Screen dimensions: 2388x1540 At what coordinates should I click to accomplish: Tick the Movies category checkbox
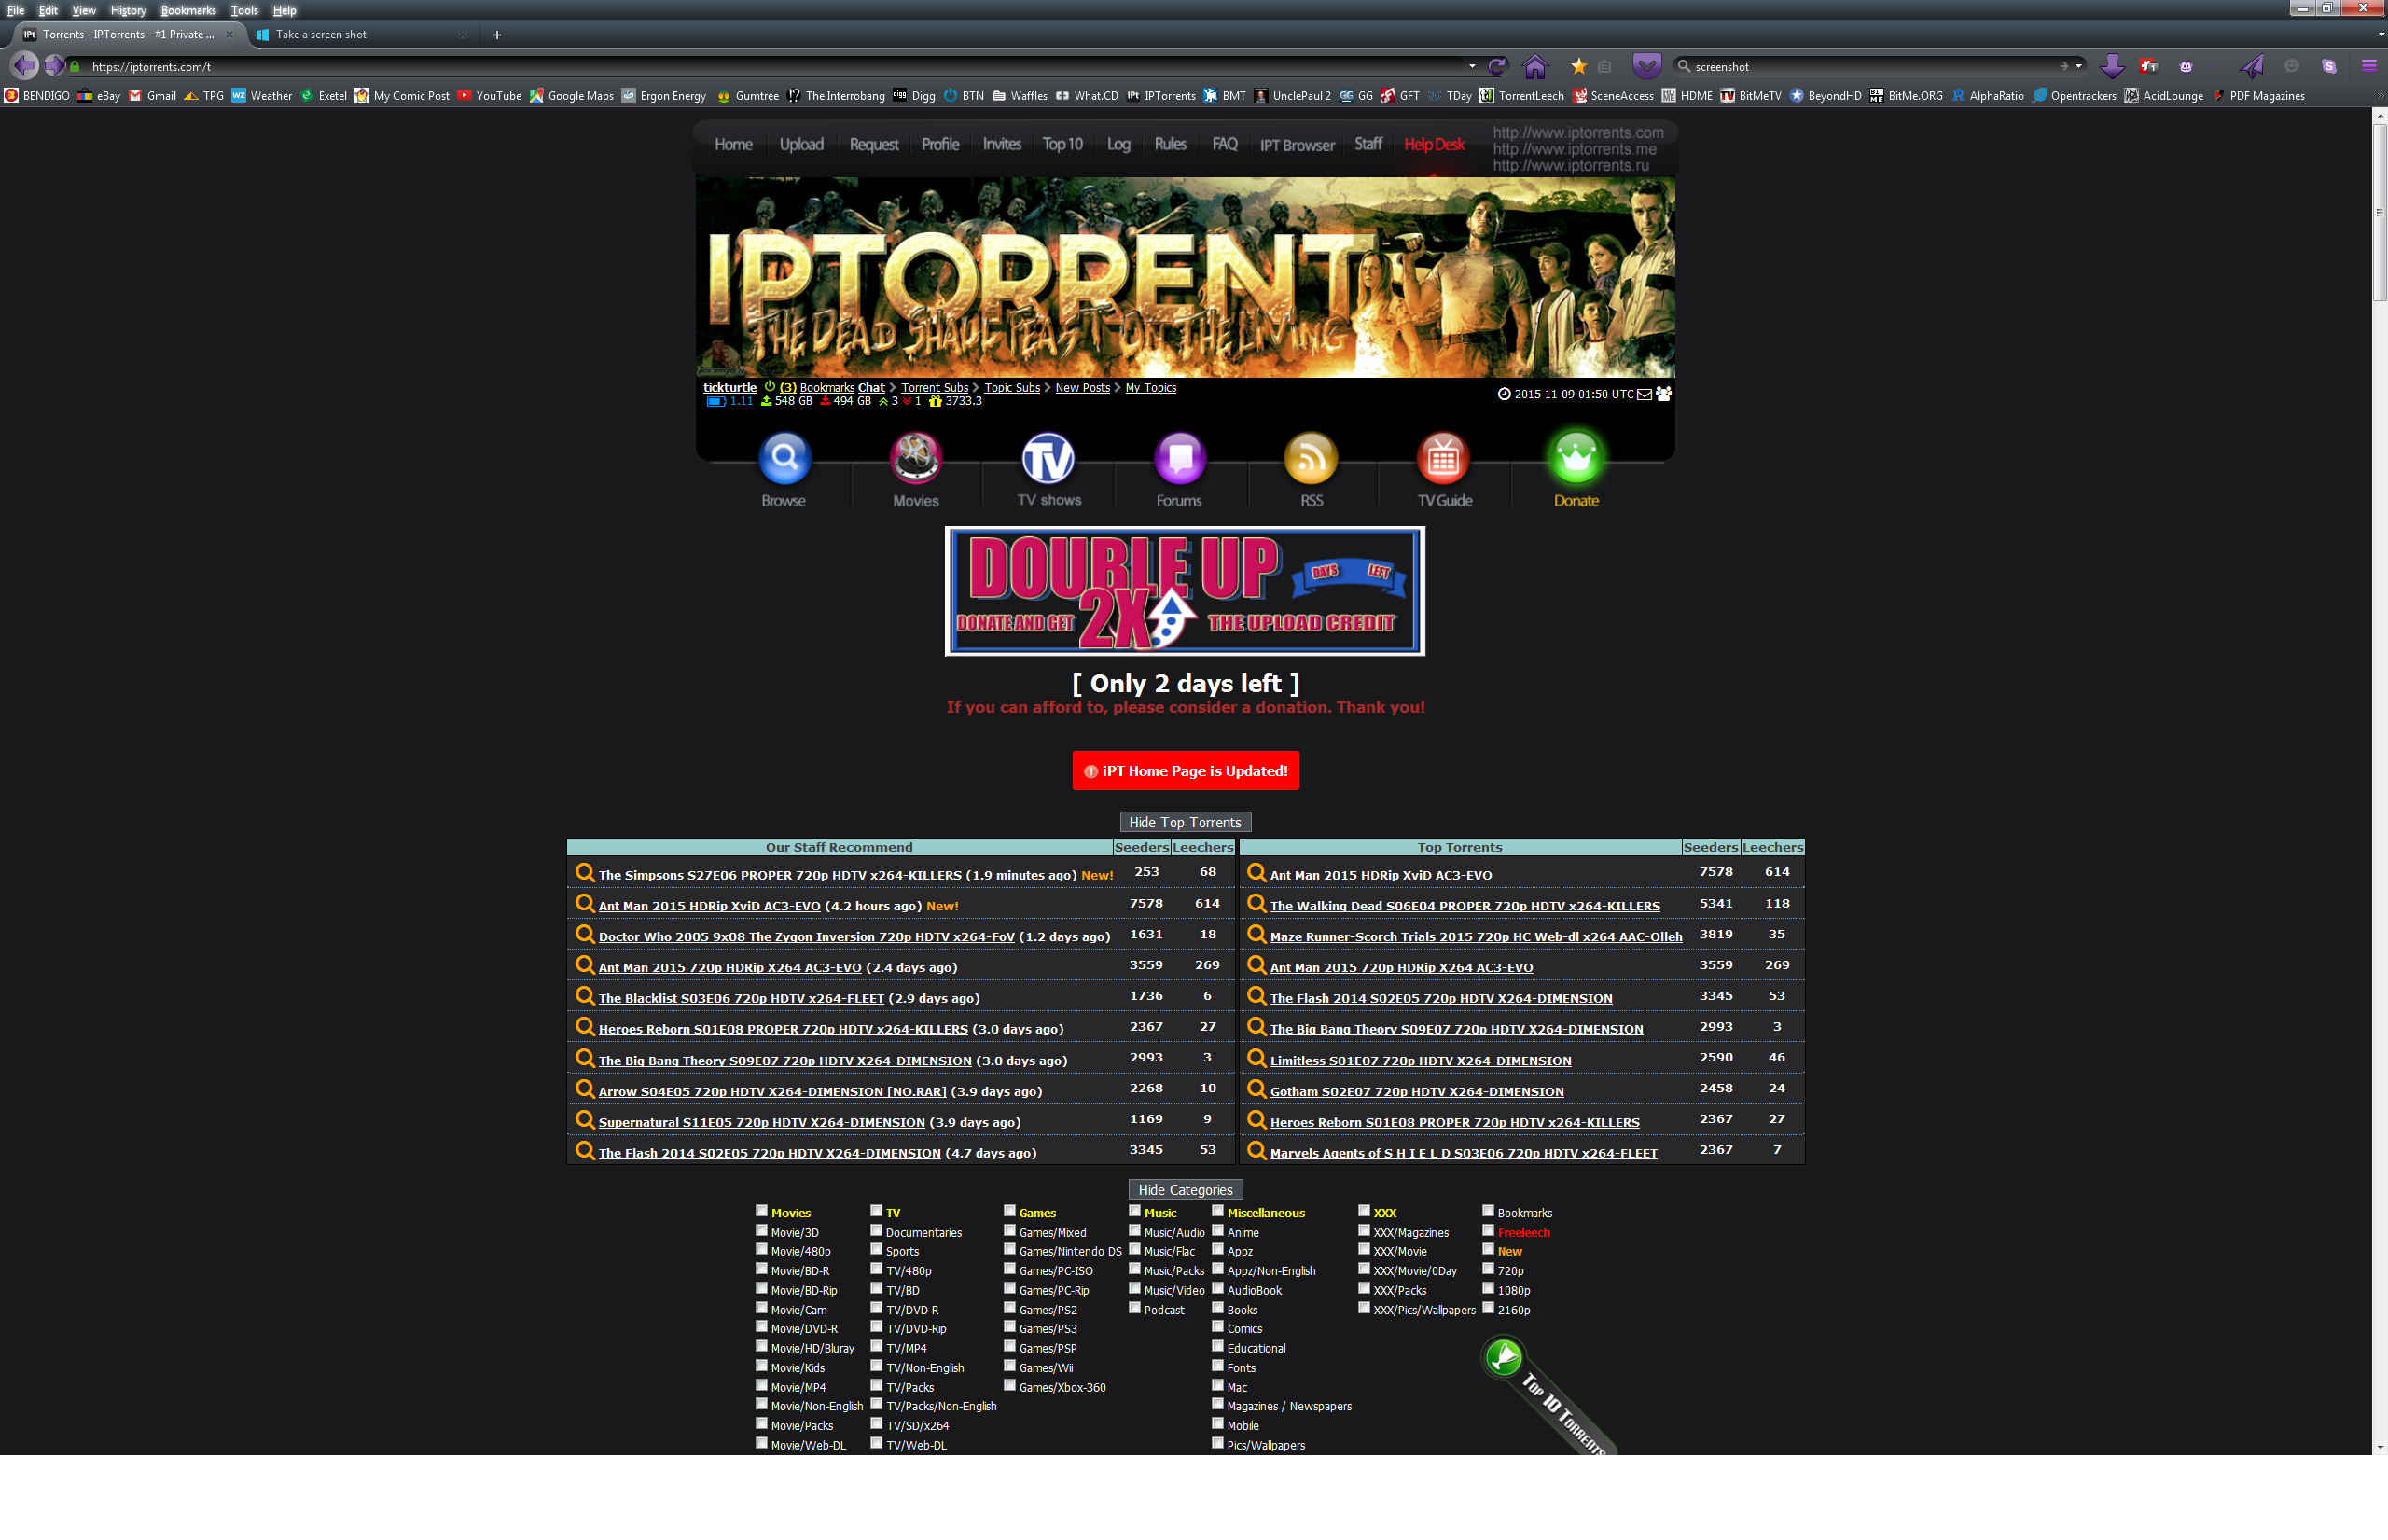point(762,1211)
